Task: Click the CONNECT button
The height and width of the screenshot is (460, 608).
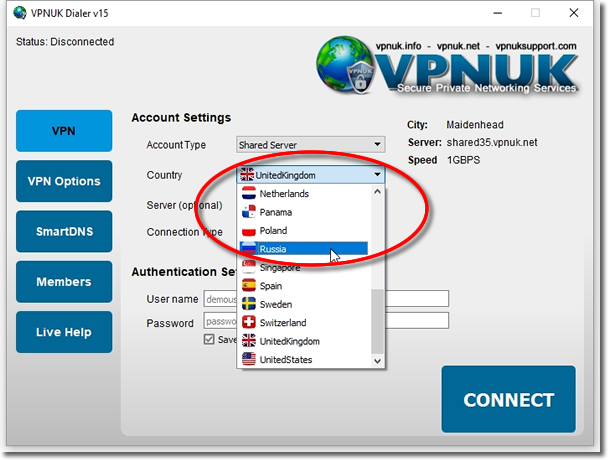Action: point(508,399)
